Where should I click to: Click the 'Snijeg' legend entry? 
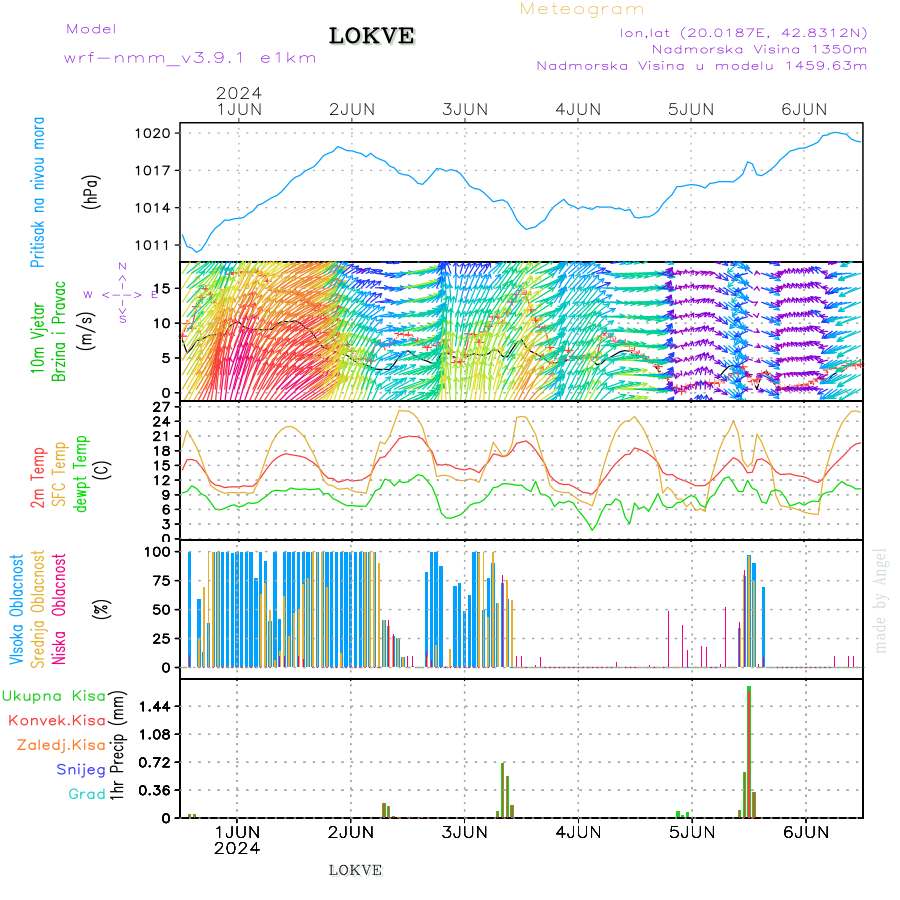point(81,770)
